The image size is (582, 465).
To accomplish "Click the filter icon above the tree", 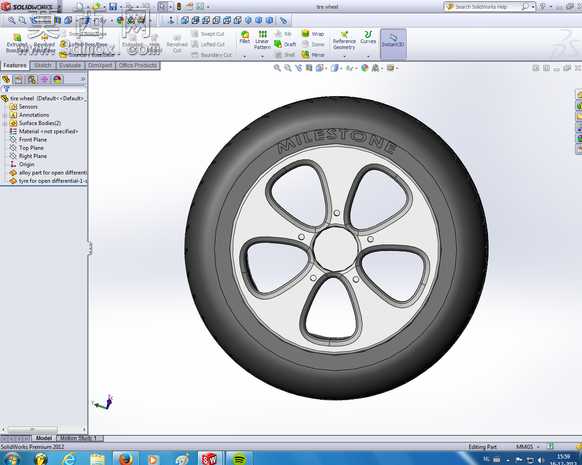I will tap(6, 89).
